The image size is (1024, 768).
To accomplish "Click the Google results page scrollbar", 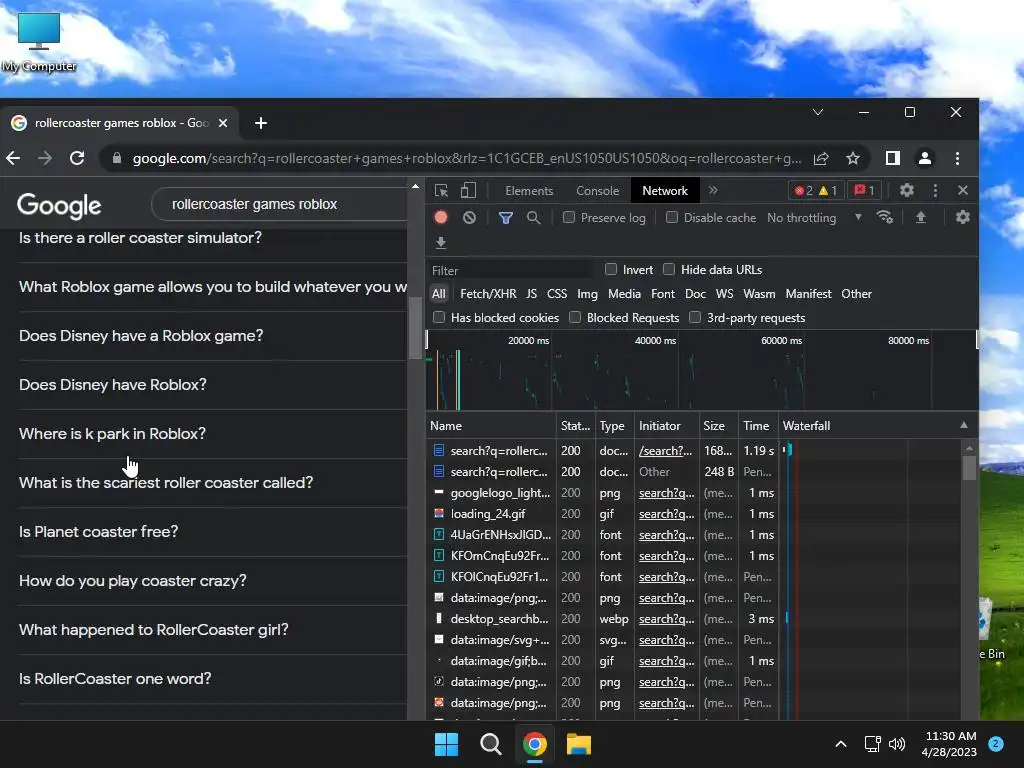I will (415, 328).
